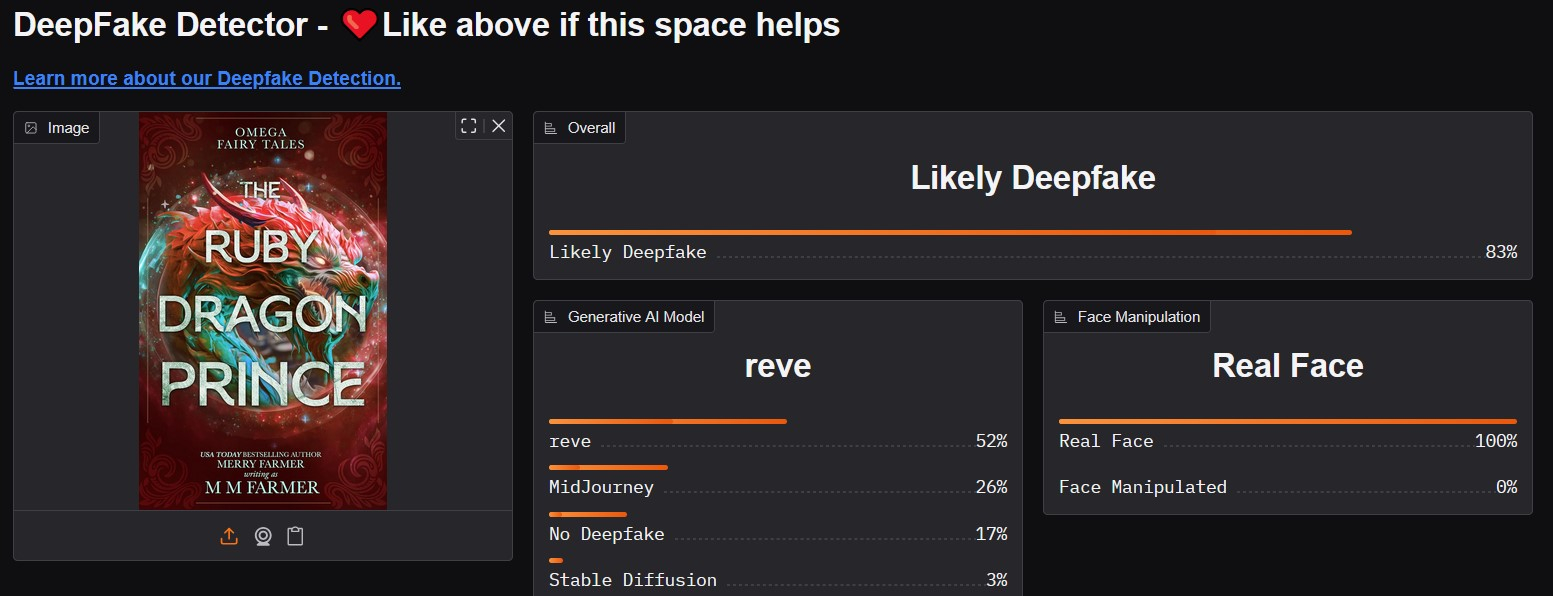
Task: Click the Likely Deepfake 83% confidence bar
Action: (x=950, y=233)
